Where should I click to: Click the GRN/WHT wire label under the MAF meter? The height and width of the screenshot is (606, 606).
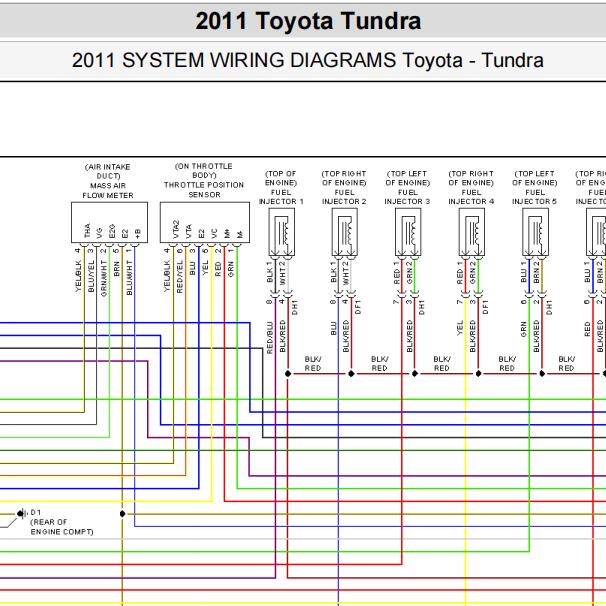[x=104, y=278]
